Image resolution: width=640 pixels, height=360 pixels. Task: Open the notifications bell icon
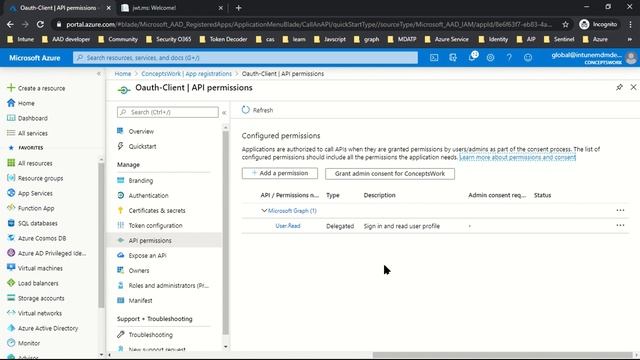click(x=472, y=57)
